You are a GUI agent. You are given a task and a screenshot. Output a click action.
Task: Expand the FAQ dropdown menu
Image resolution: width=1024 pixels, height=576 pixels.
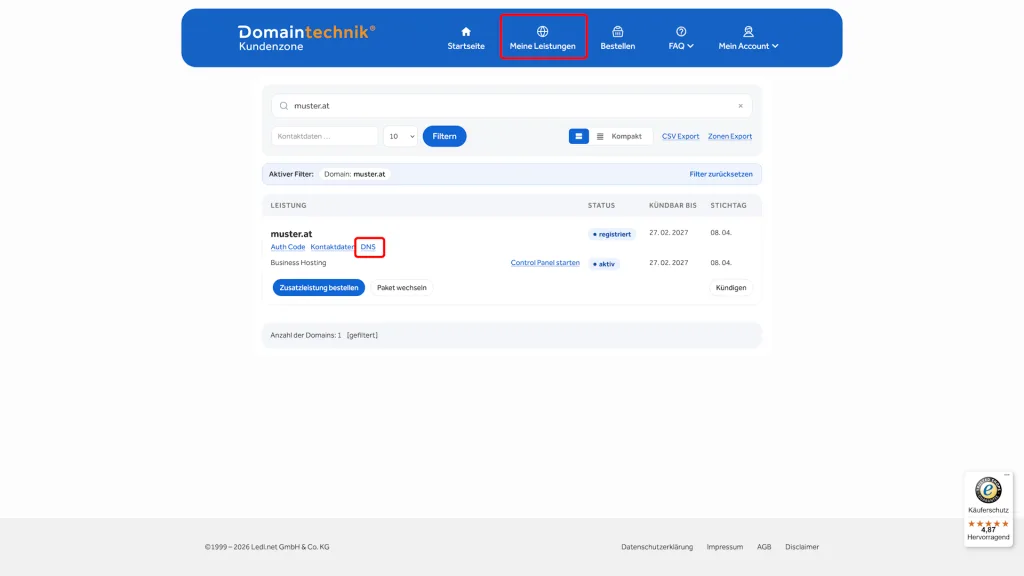[x=680, y=39]
